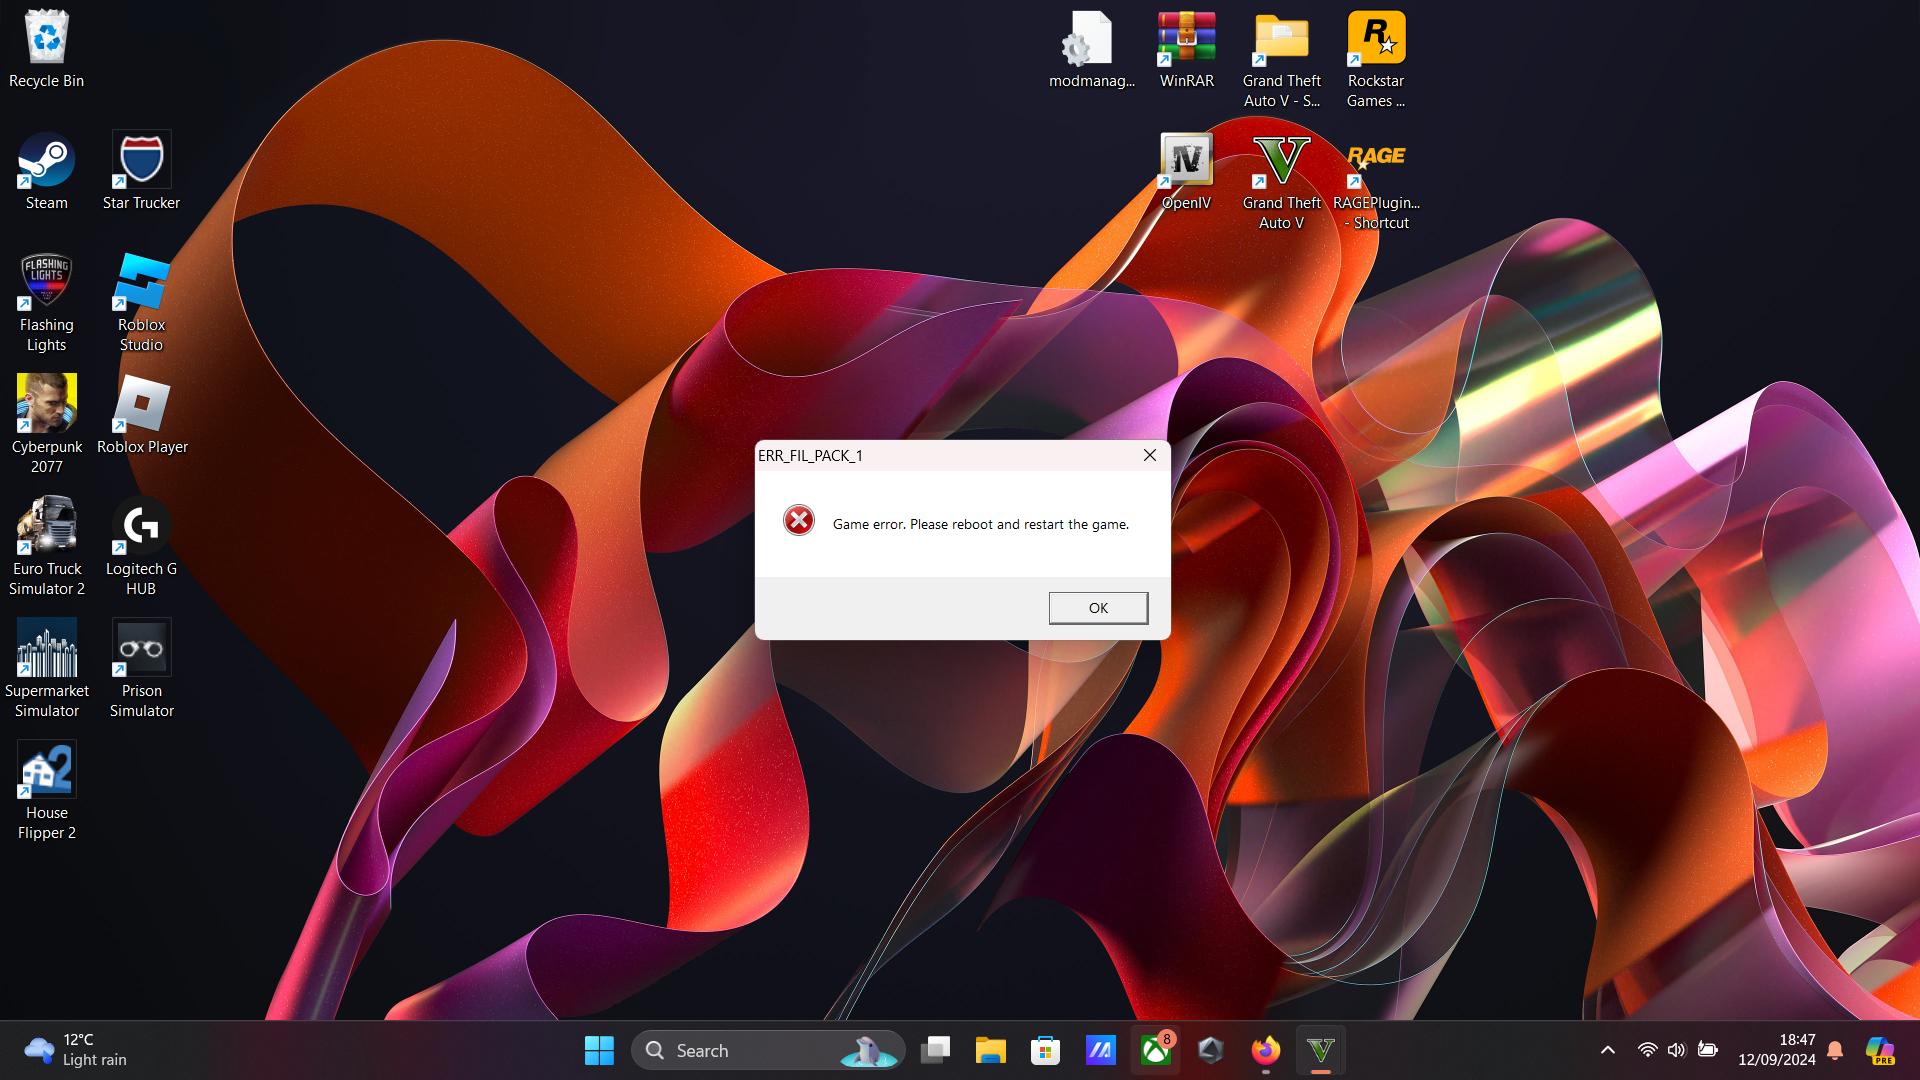Expand the hidden system tray icons chevron
The height and width of the screenshot is (1080, 1920).
point(1607,1050)
